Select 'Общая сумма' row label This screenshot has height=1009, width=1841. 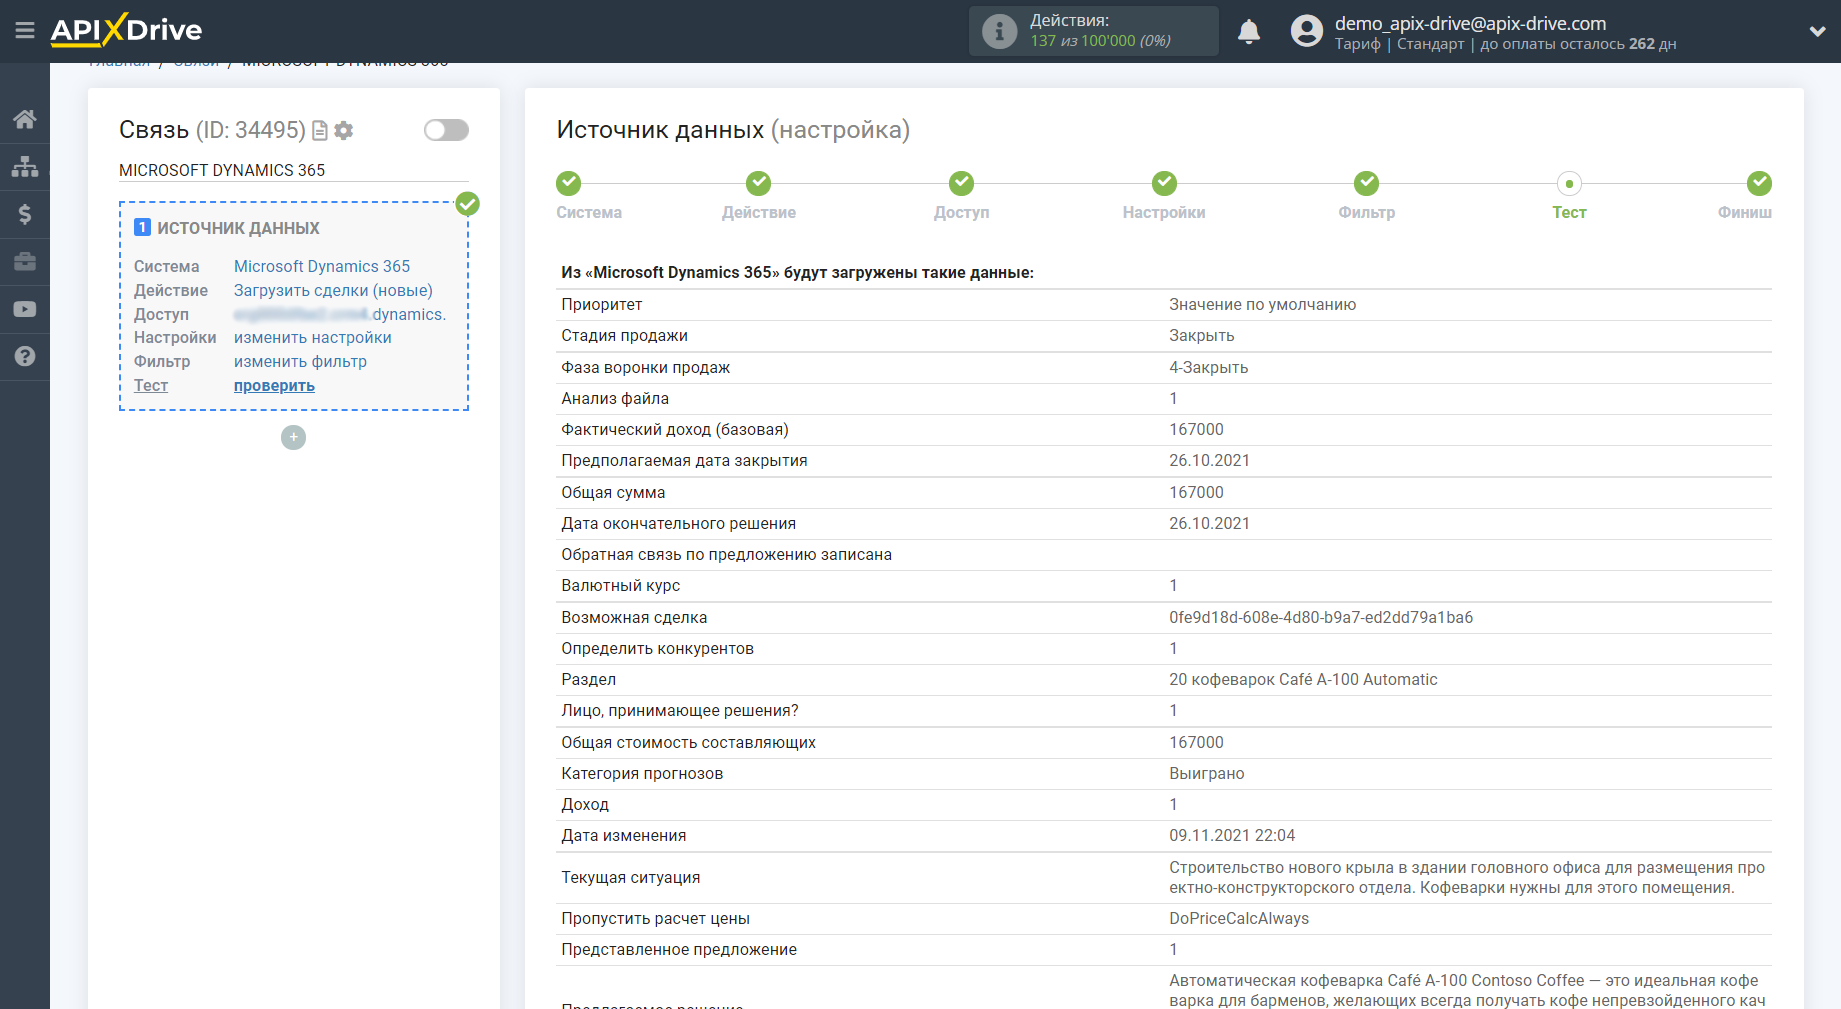[x=613, y=492]
